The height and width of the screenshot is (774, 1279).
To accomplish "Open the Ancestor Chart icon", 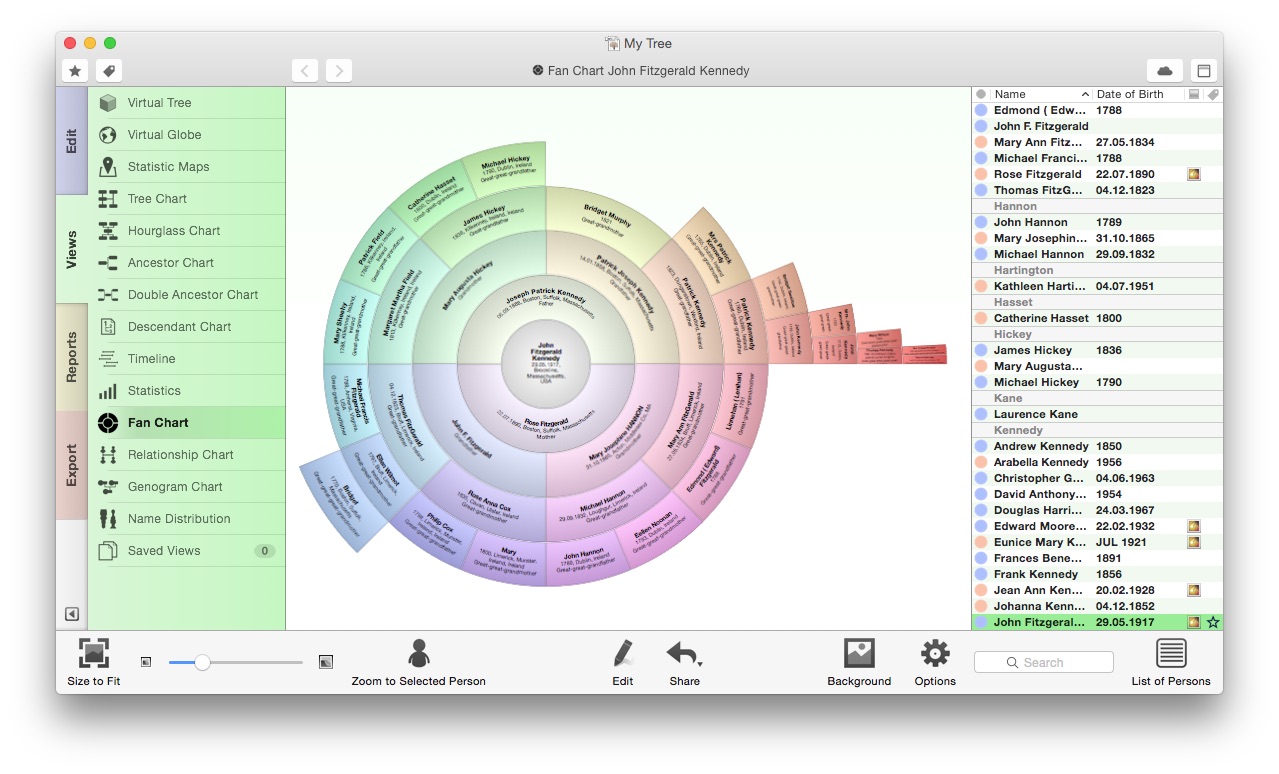I will 108,263.
